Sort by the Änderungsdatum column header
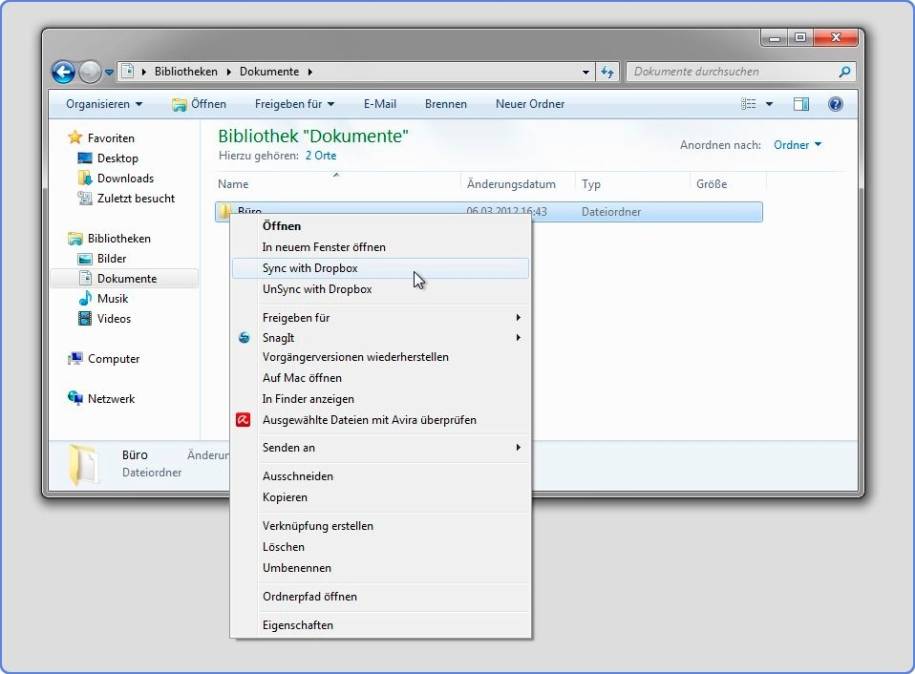 [x=511, y=184]
